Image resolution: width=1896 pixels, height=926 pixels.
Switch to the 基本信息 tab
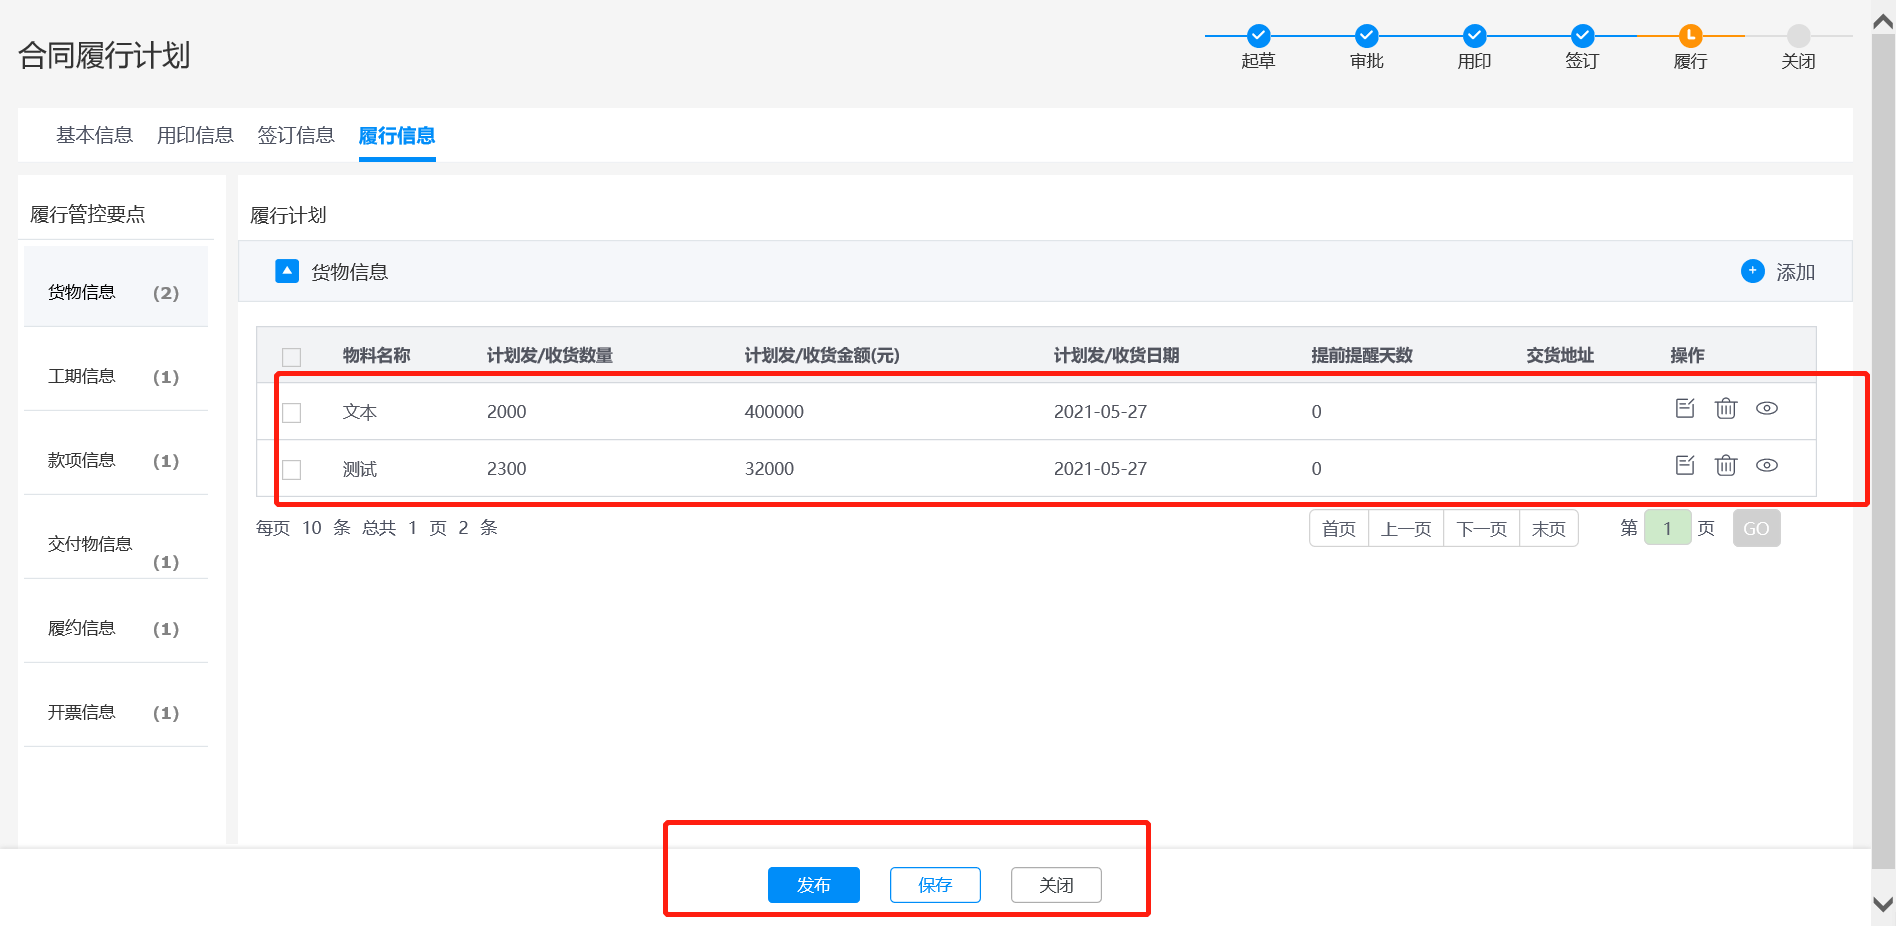point(94,135)
